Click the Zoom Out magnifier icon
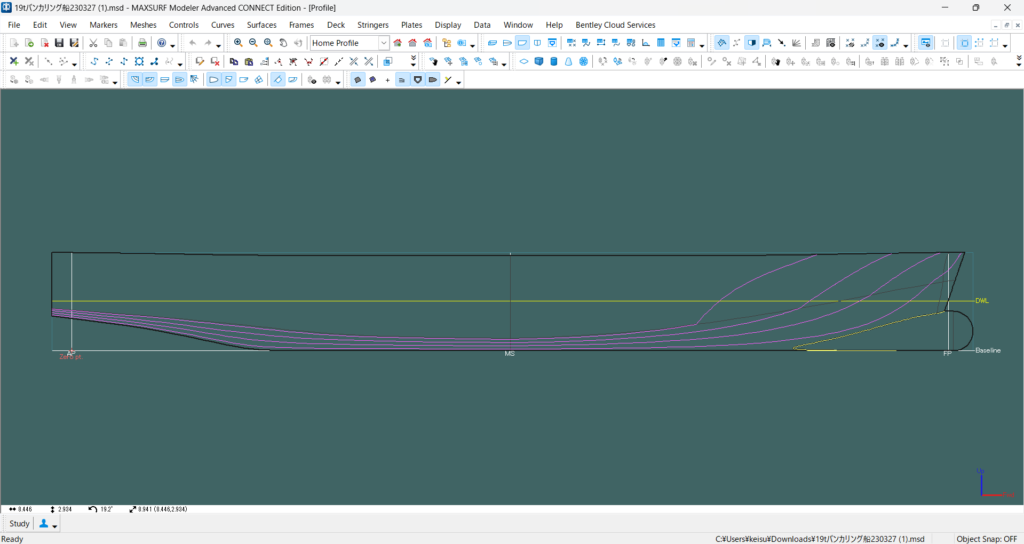The image size is (1024, 544). [253, 43]
